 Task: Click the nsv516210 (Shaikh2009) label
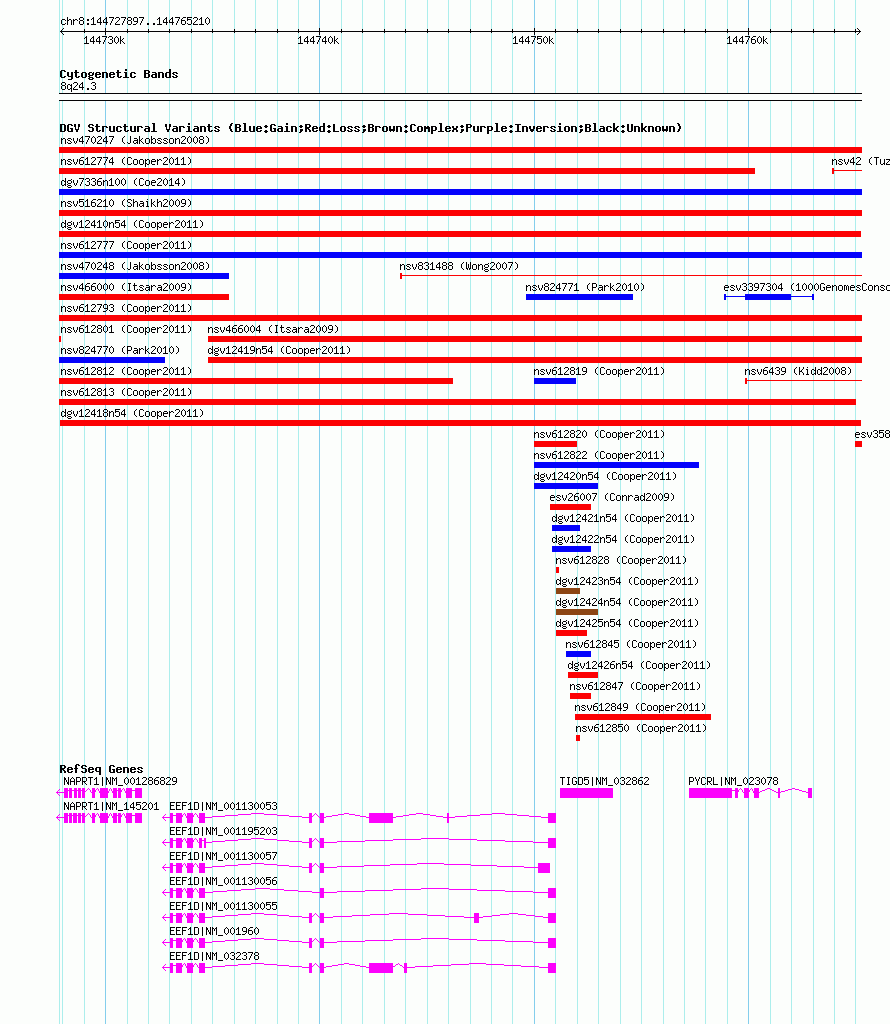(x=126, y=202)
